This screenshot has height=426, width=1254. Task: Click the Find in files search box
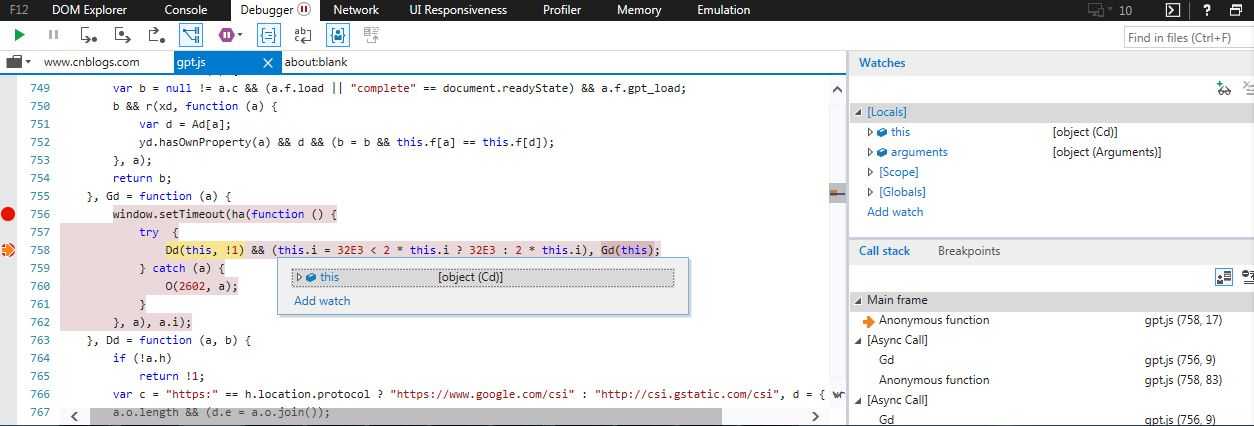1187,37
